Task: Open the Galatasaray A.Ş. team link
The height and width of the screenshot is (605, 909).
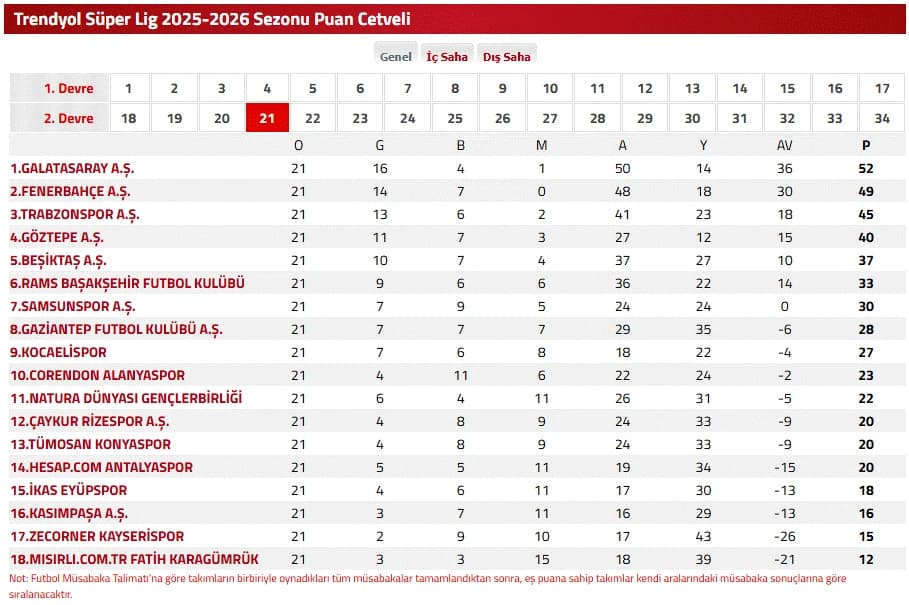Action: (x=72, y=169)
